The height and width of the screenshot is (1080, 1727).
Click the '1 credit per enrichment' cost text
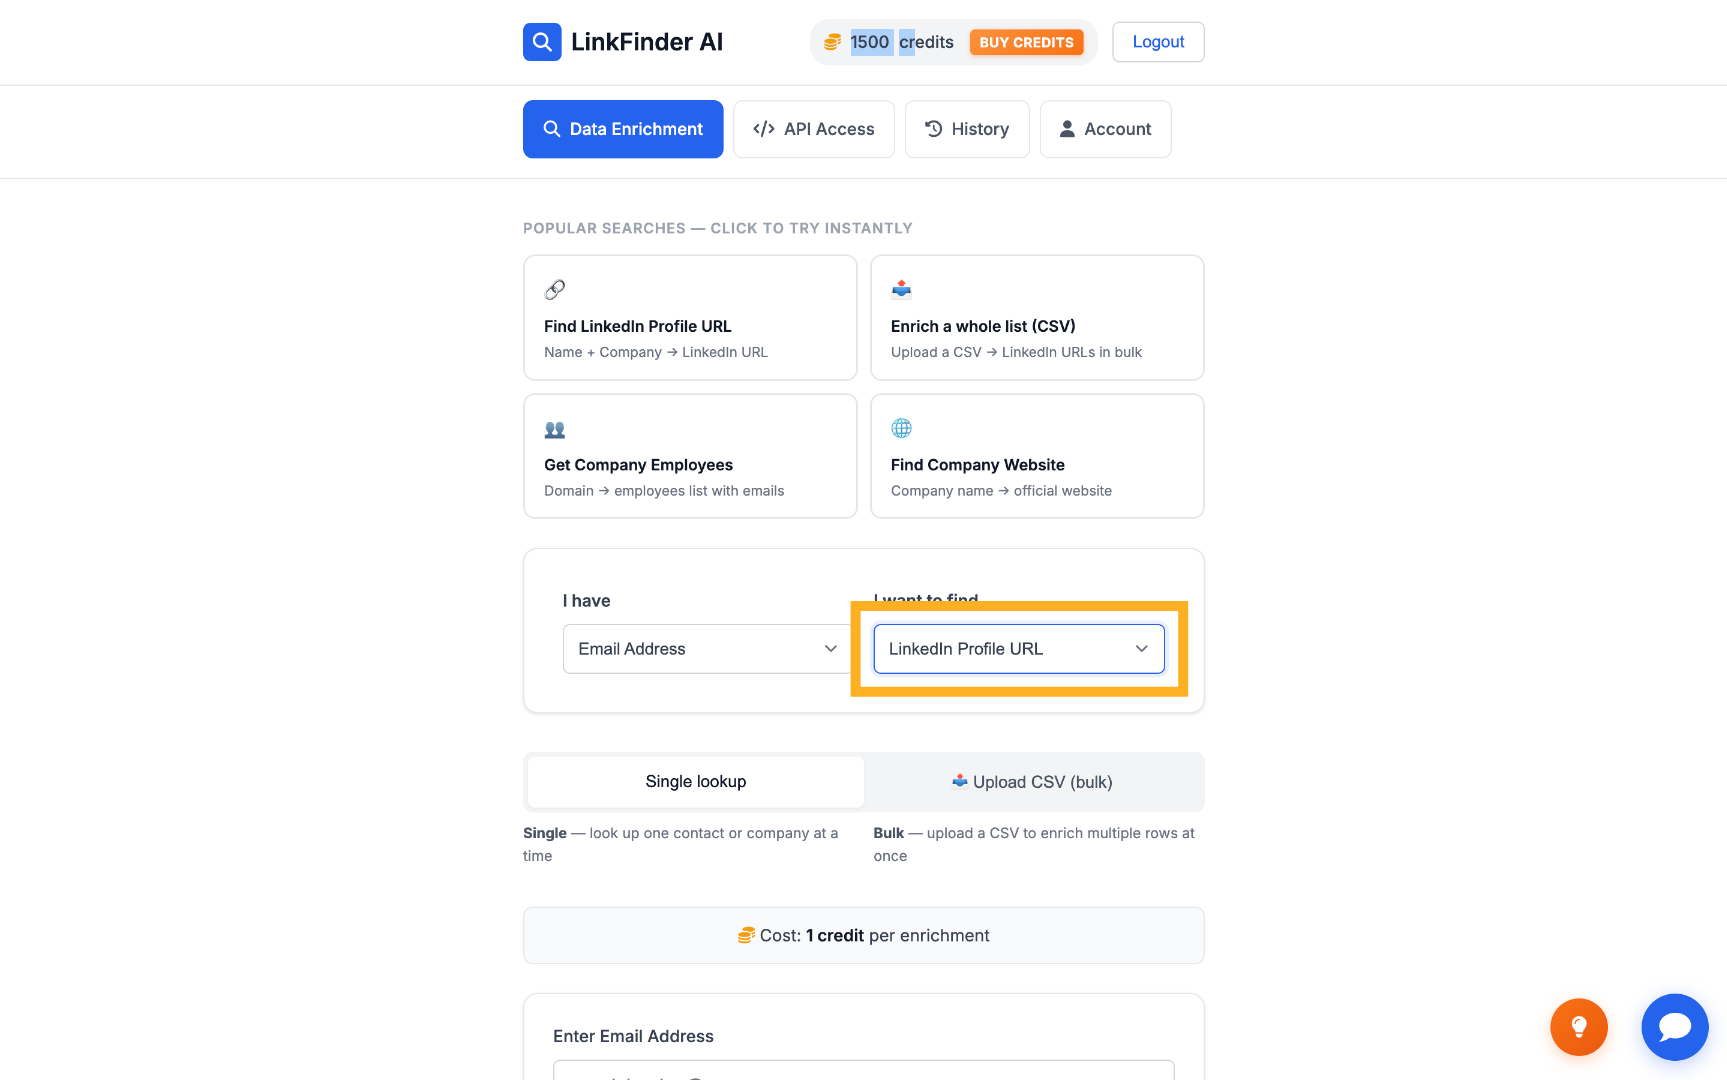[898, 936]
